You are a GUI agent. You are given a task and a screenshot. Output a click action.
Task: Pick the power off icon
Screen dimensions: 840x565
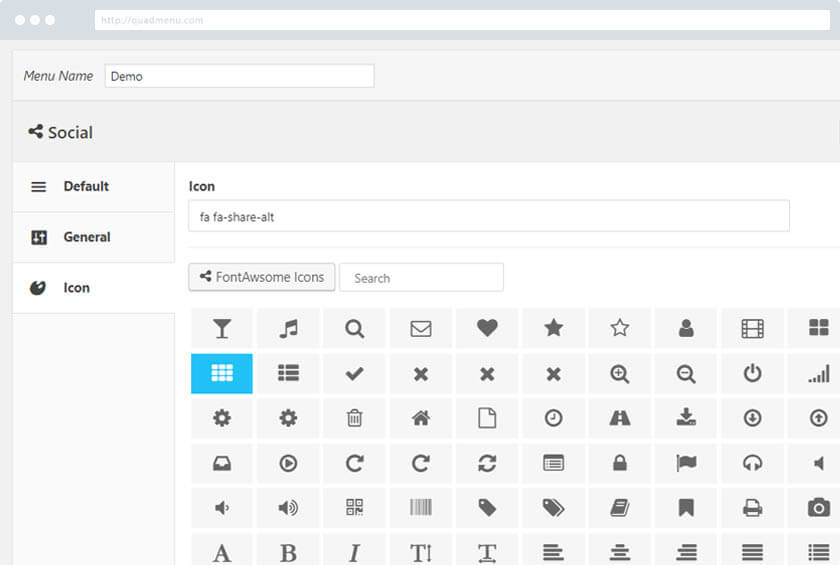click(752, 373)
